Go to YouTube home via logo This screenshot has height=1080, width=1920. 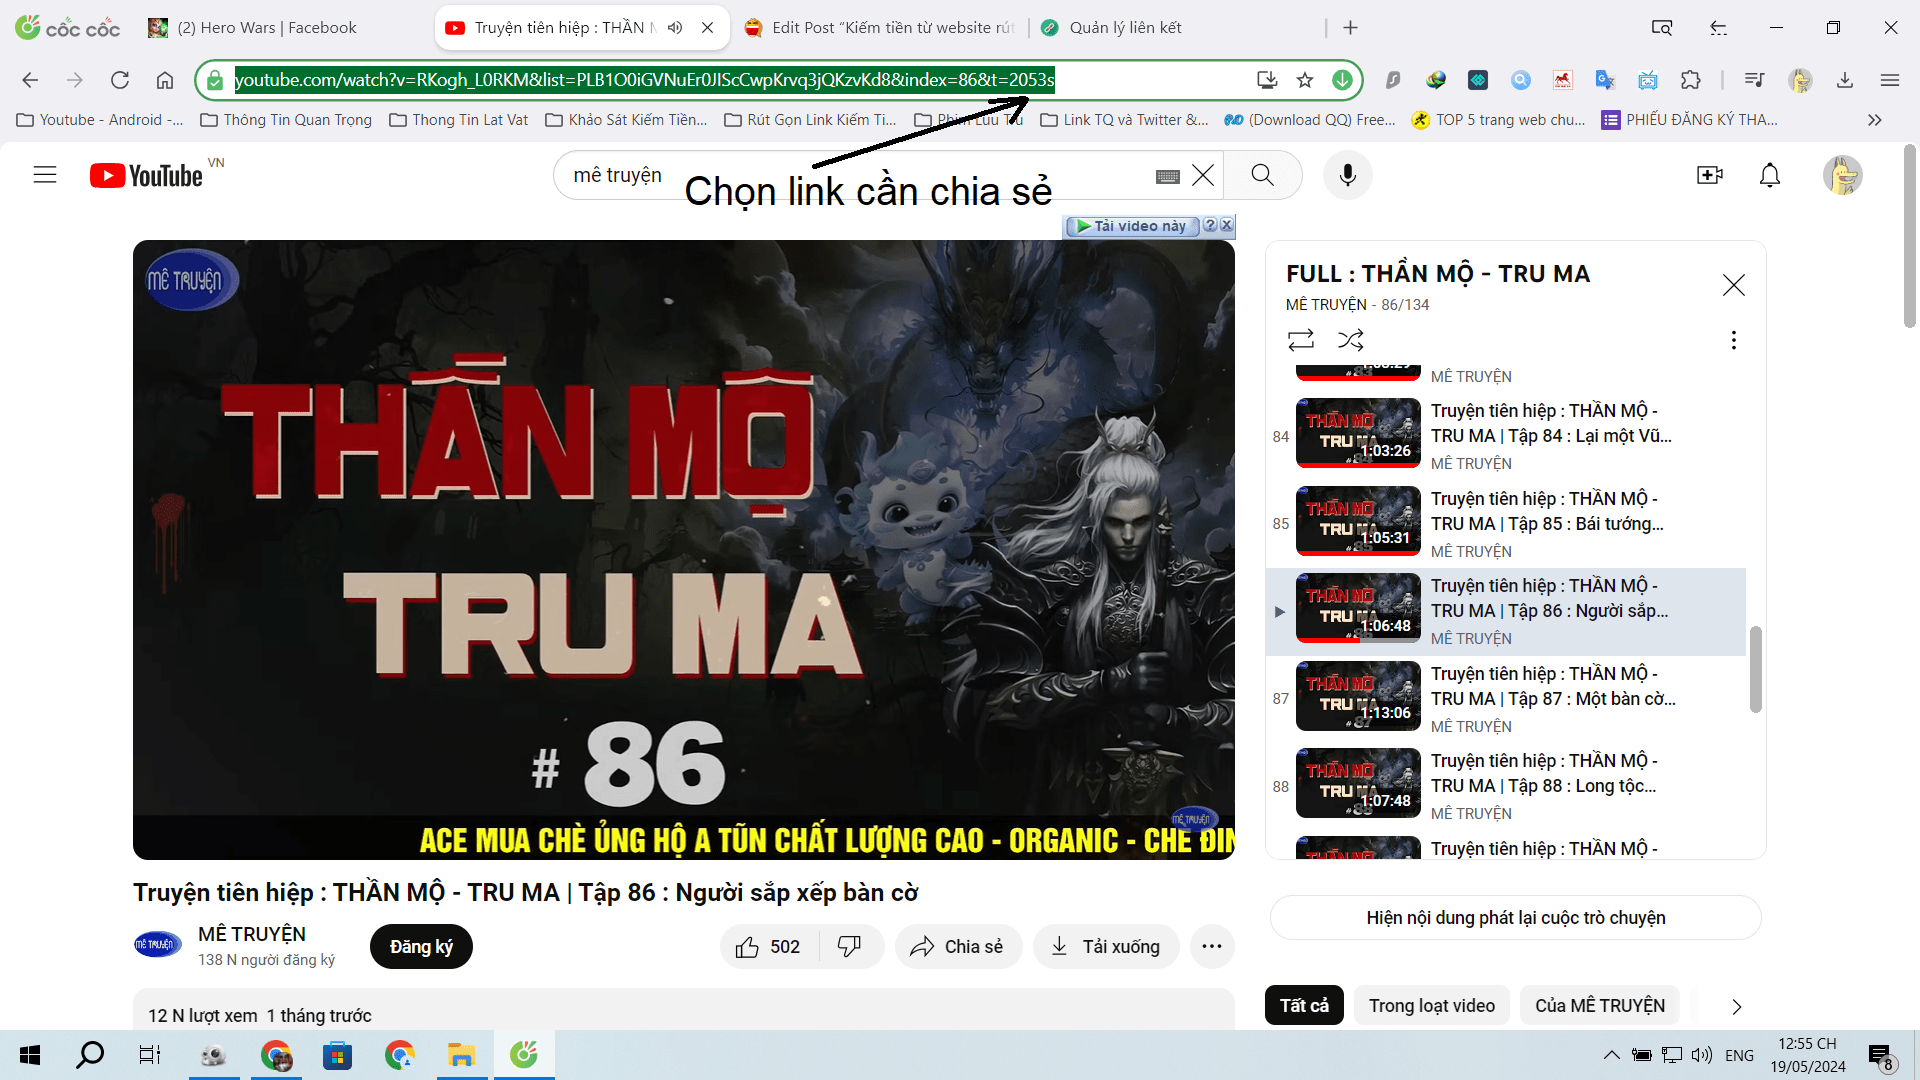click(x=146, y=176)
